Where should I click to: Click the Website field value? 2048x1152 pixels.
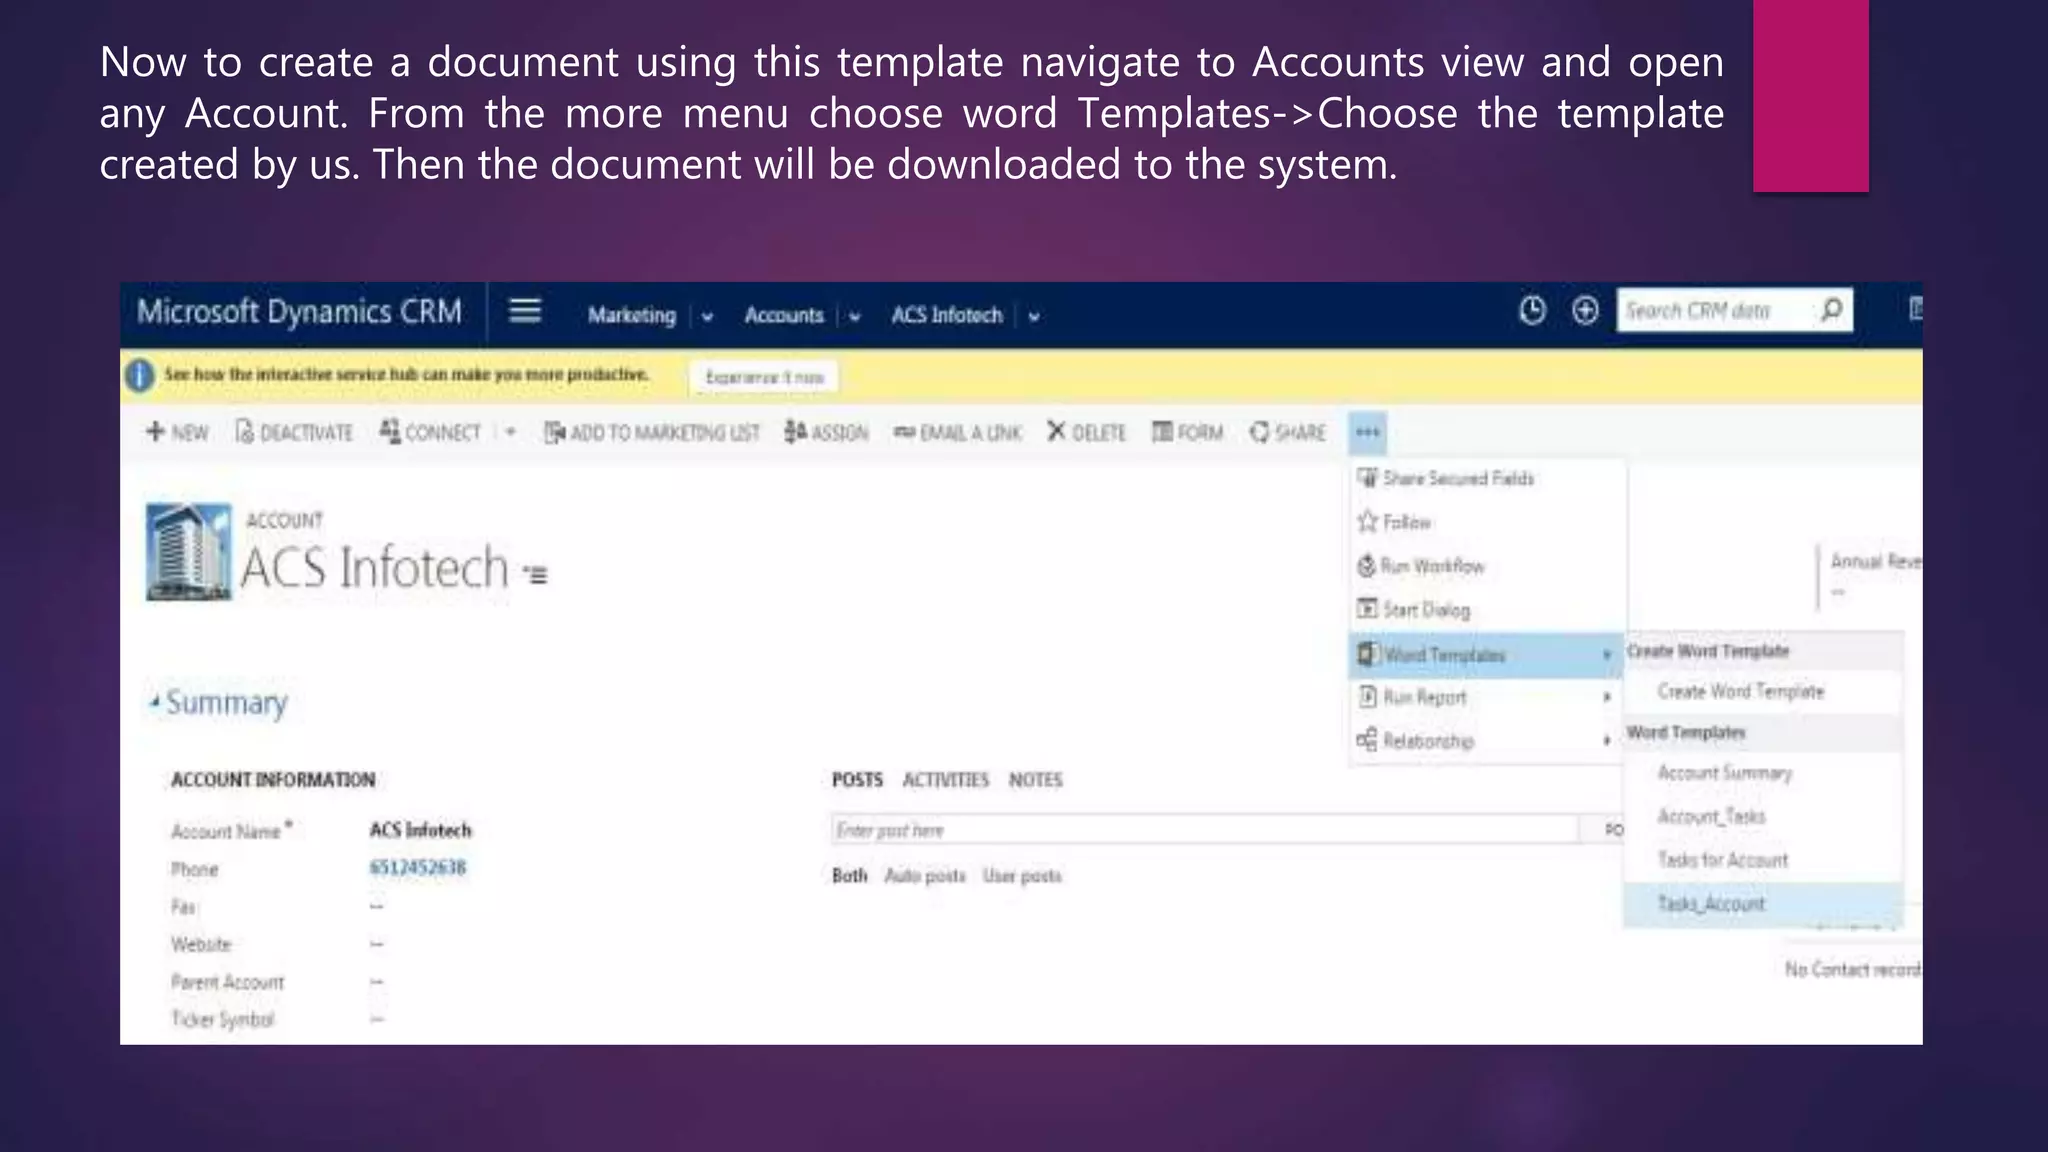[377, 944]
